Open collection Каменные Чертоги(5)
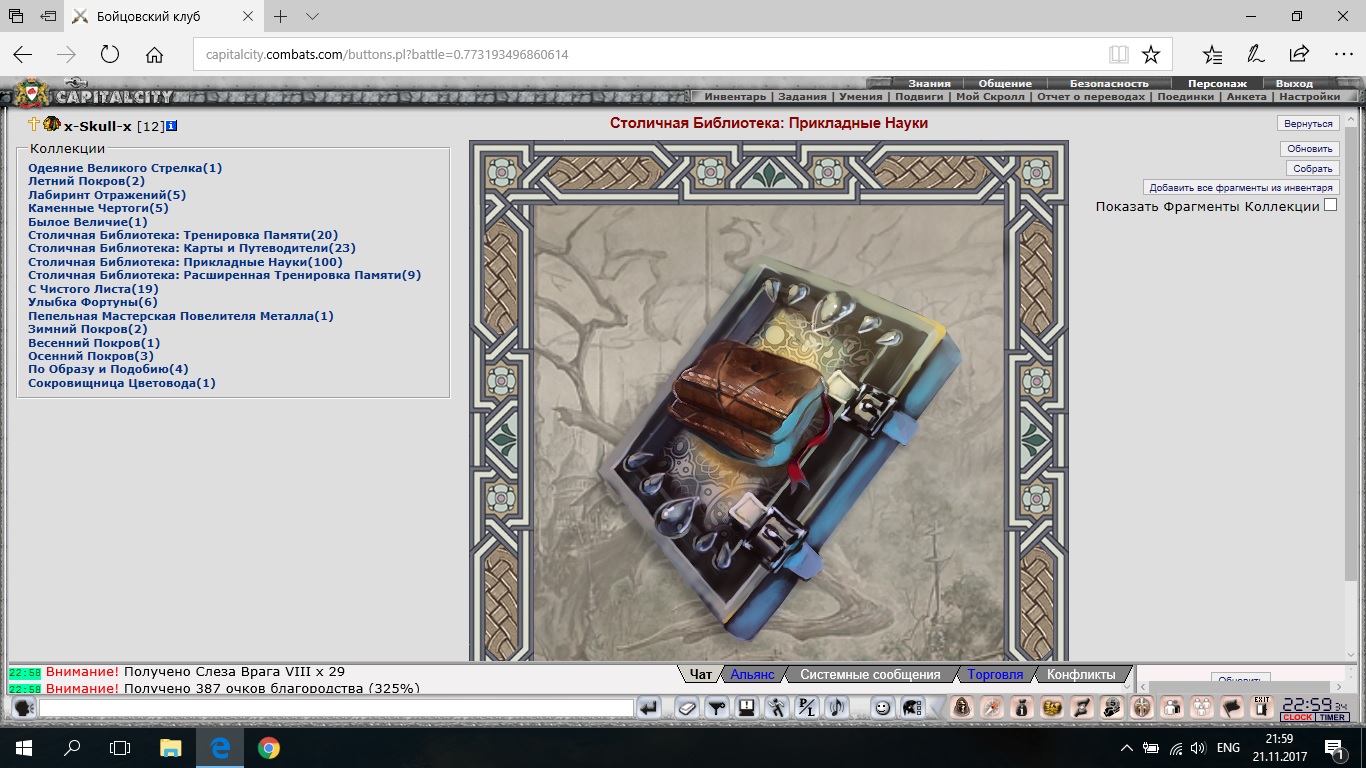This screenshot has height=768, width=1366. [x=99, y=208]
